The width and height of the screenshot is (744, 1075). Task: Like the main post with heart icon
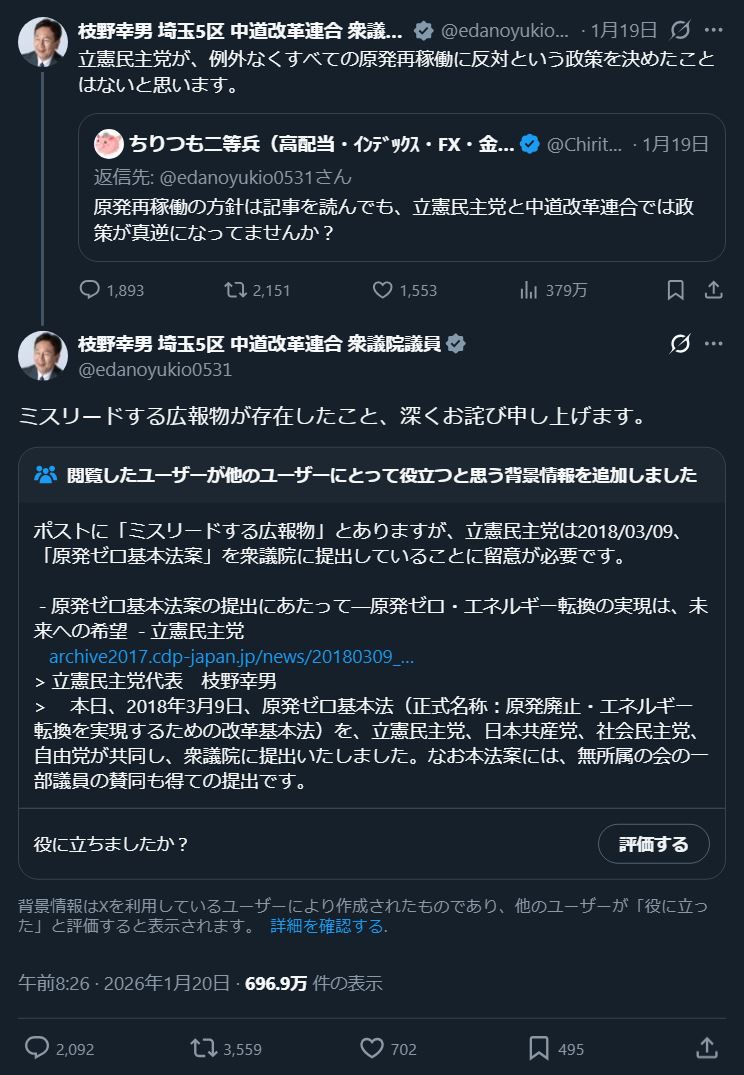point(372,1048)
